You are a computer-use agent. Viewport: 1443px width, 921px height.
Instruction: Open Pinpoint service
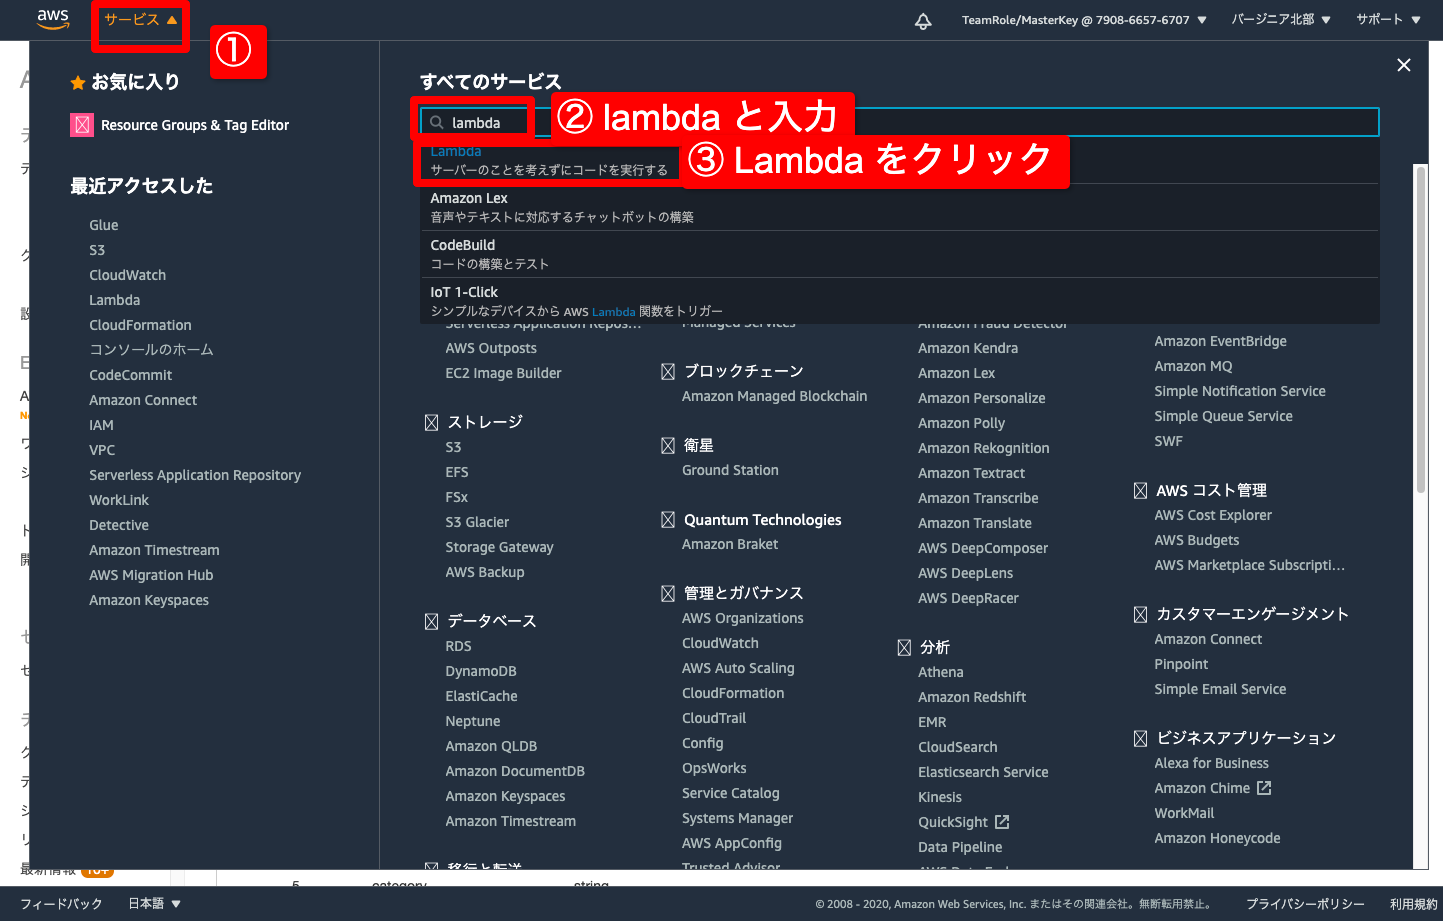coord(1181,664)
